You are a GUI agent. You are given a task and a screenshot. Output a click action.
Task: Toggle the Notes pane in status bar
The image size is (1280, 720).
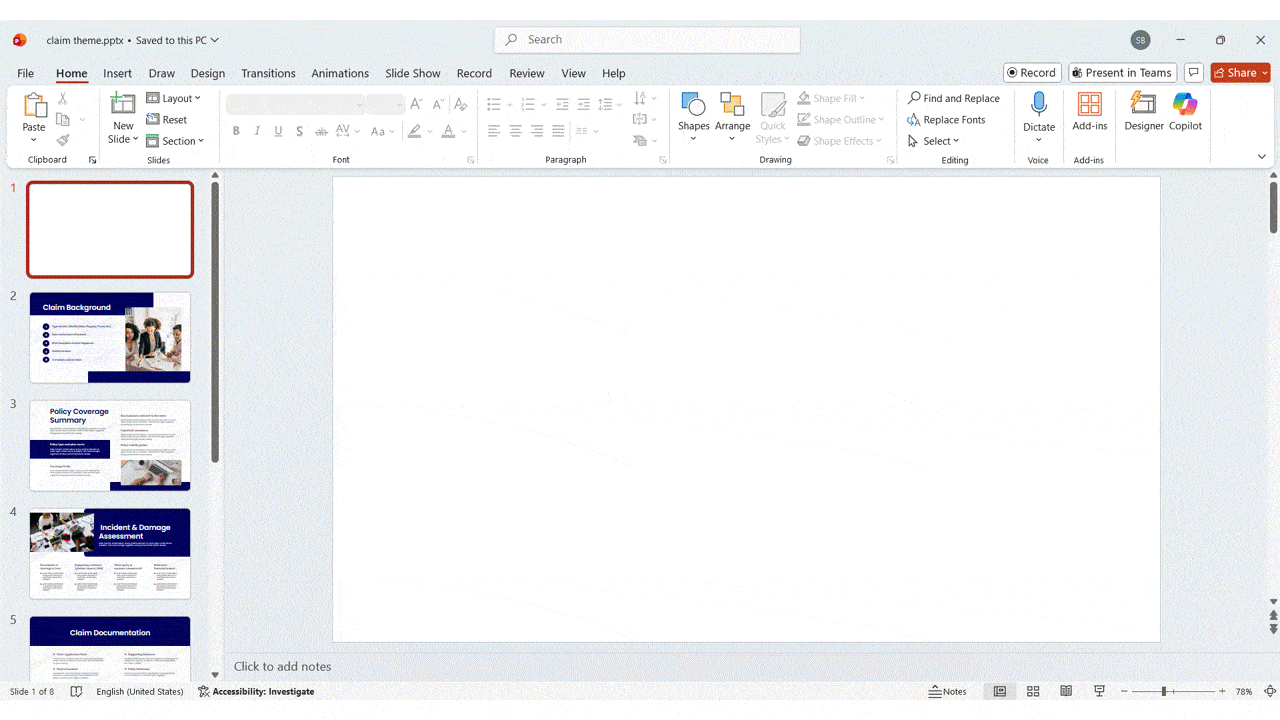pos(947,691)
